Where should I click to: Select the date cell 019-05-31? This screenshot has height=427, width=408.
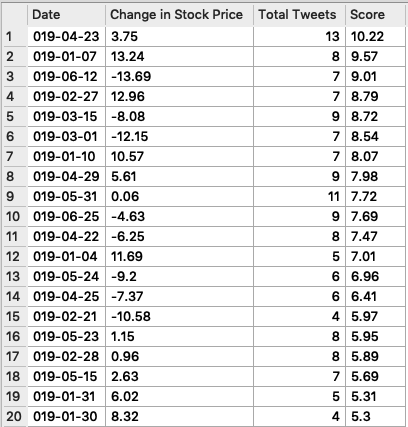[66, 197]
